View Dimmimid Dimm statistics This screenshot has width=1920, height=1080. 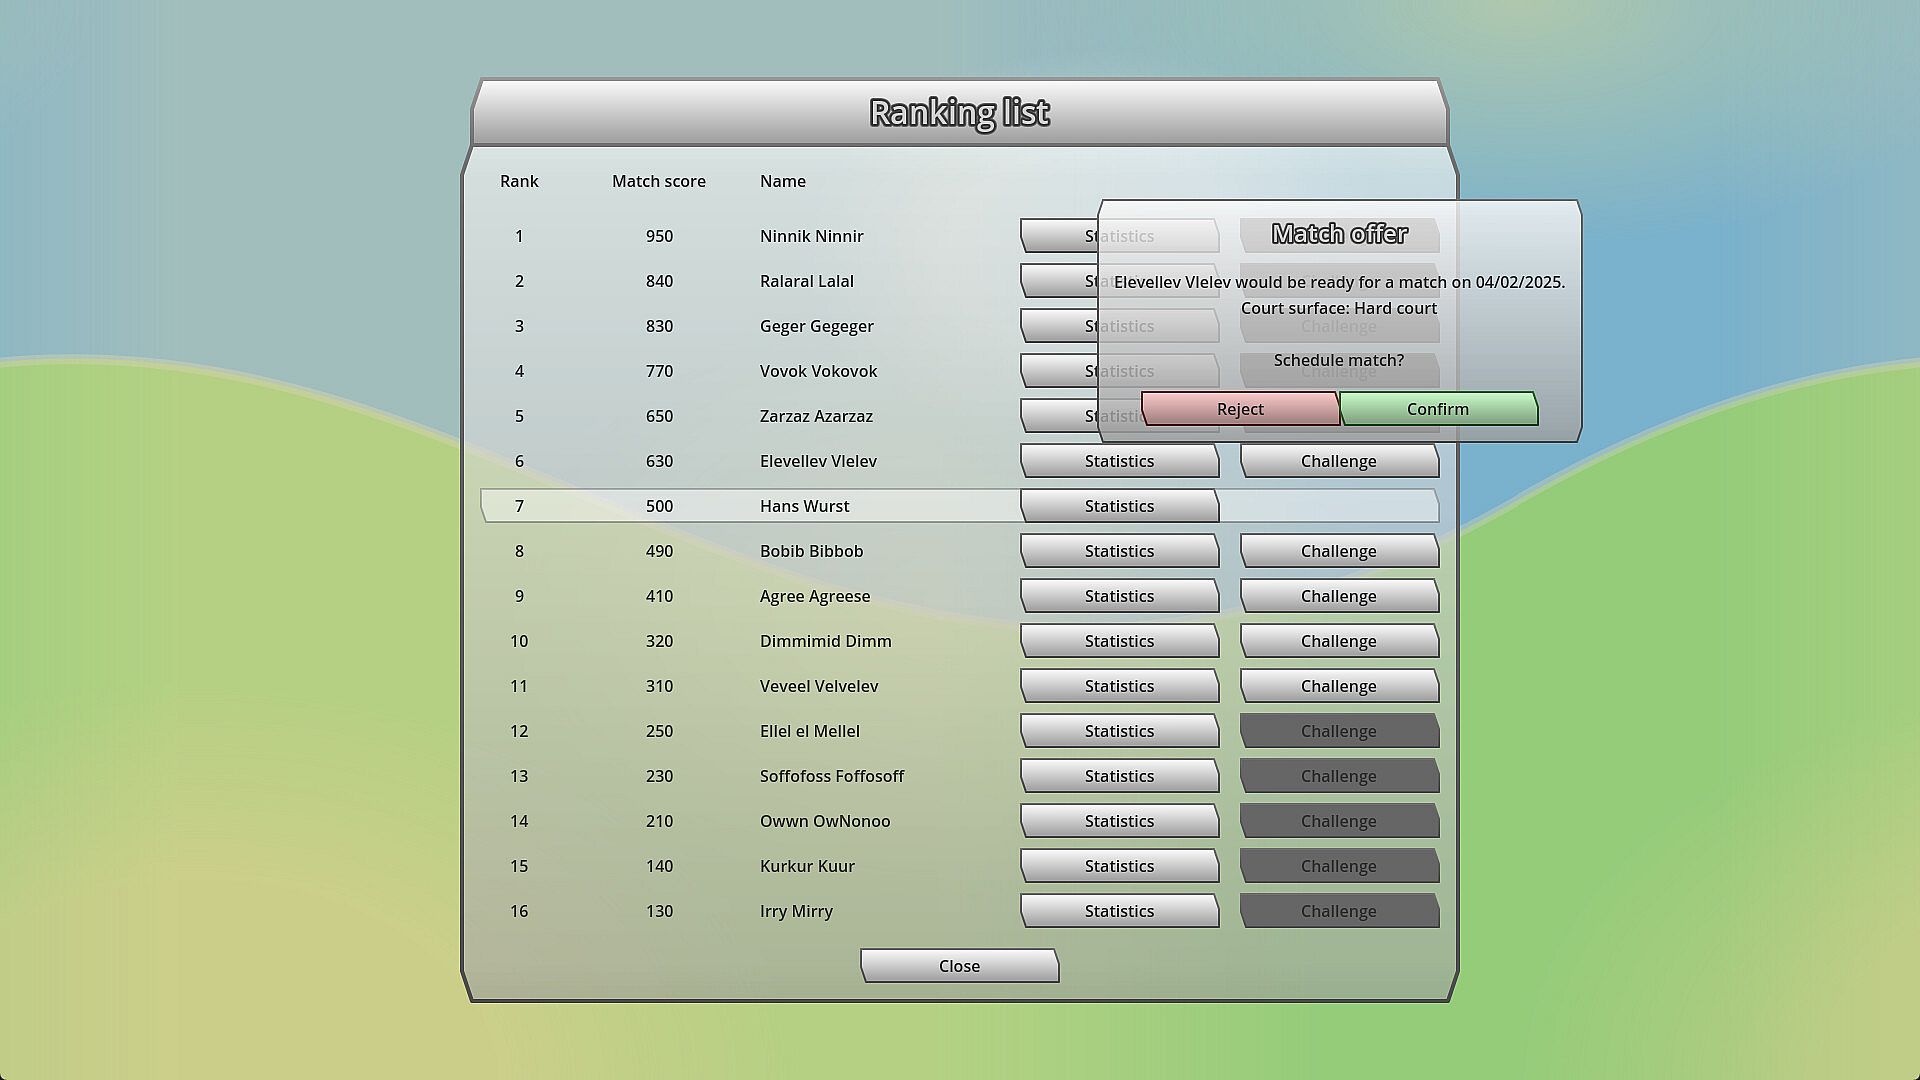[x=1119, y=641]
